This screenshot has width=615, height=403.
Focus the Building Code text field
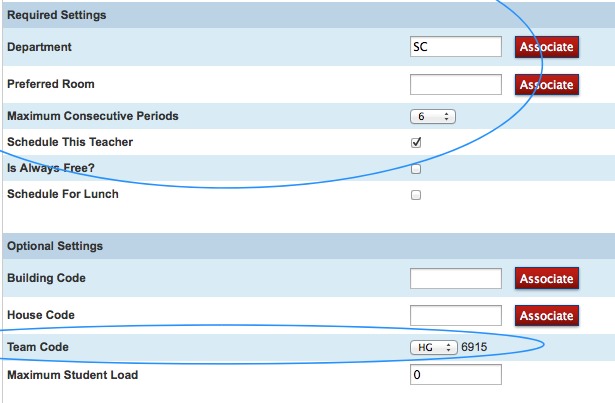455,278
